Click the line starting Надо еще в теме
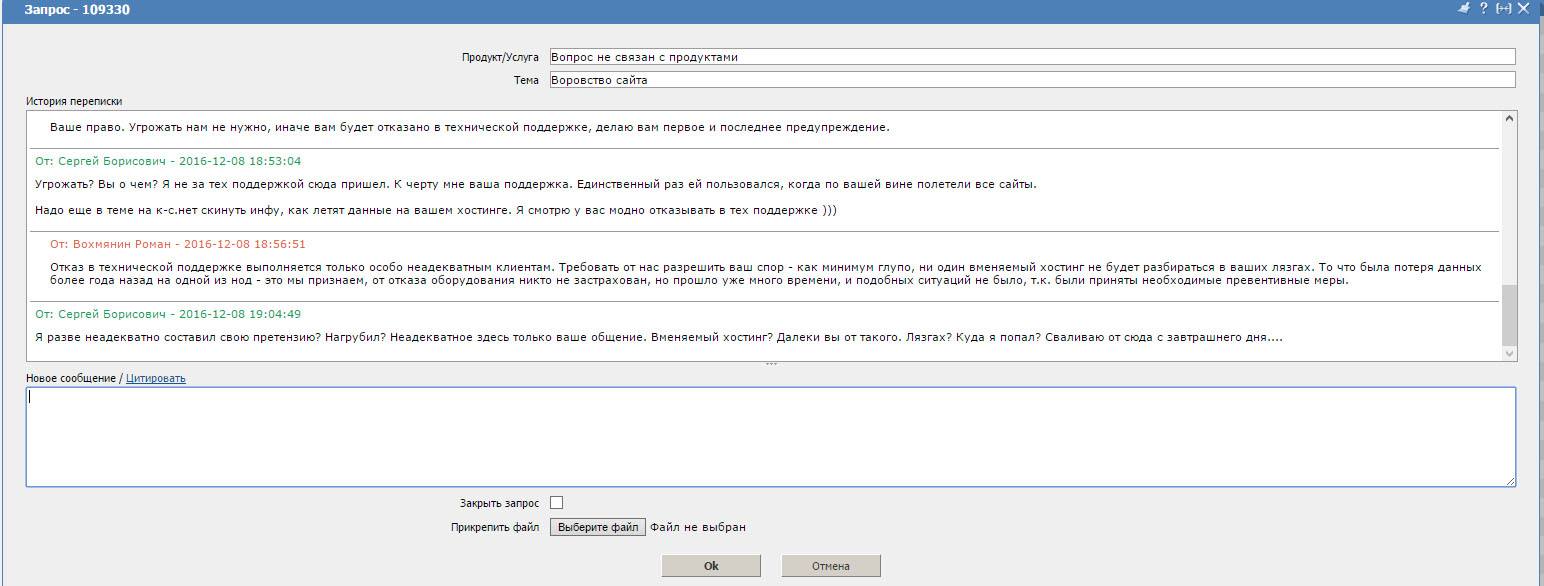The image size is (1544, 586). (435, 210)
